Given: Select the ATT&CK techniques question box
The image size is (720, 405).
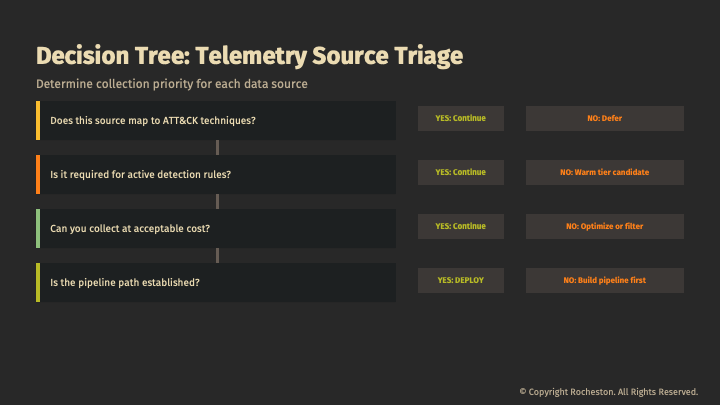Looking at the screenshot, I should tap(217, 120).
